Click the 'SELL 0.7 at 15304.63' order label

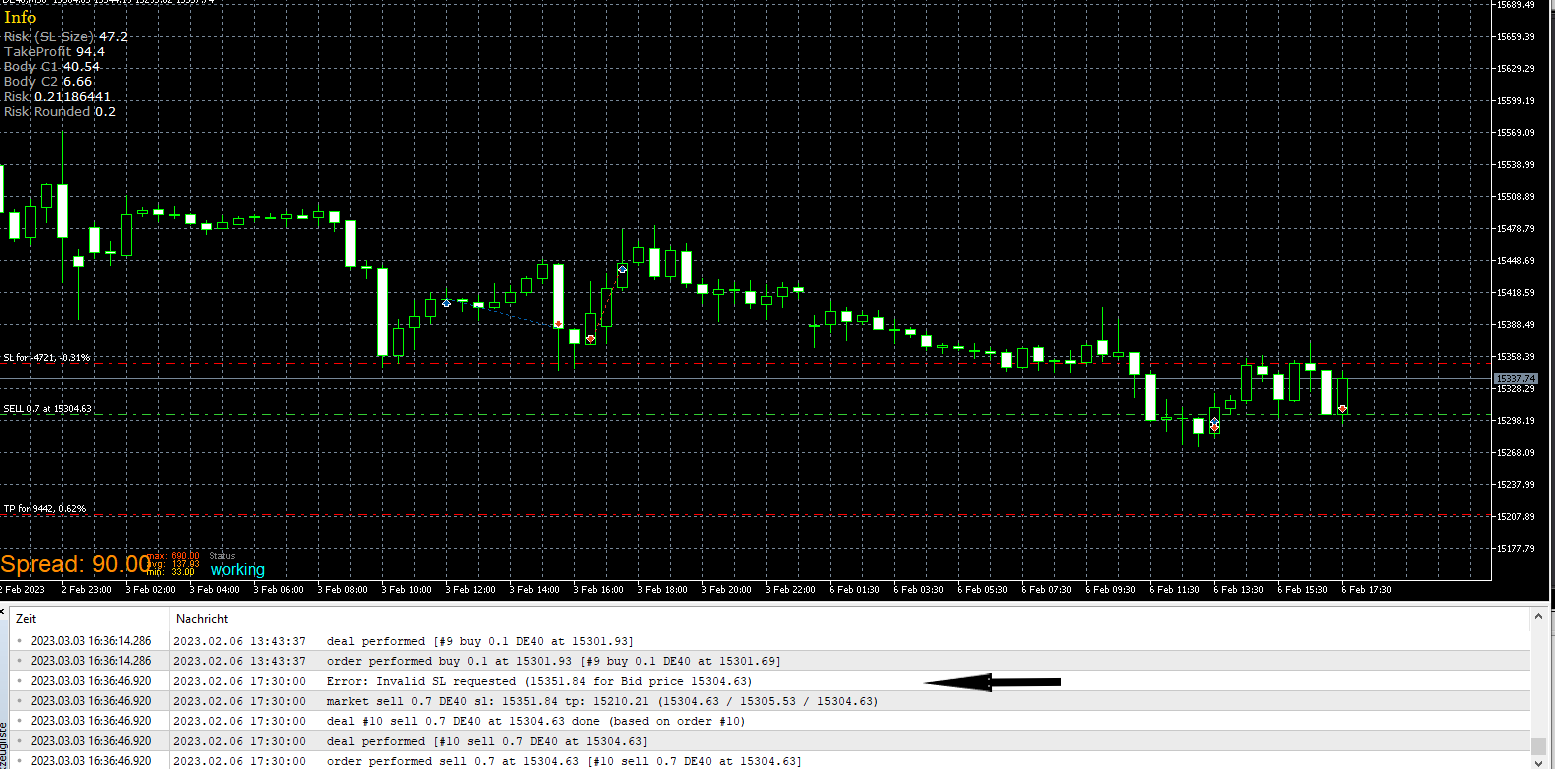[47, 409]
